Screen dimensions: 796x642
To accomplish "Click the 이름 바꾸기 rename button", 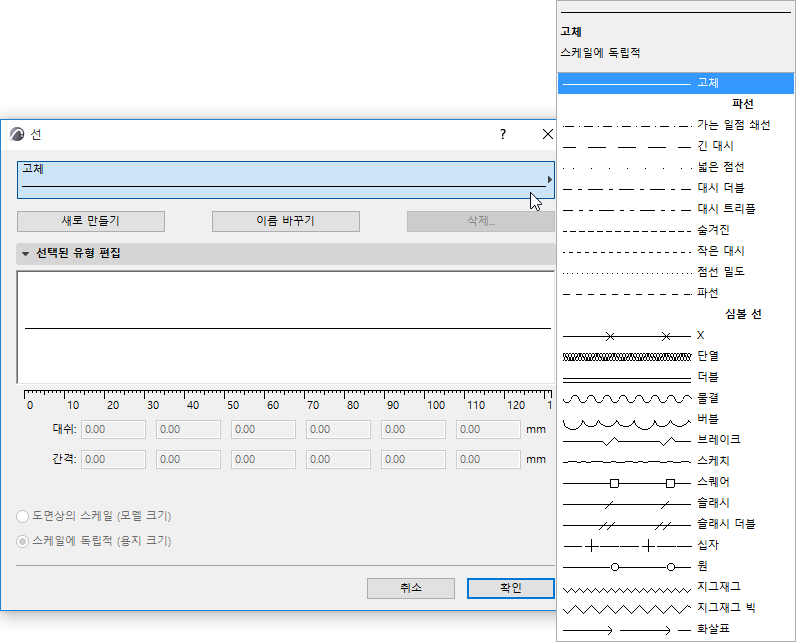I will coord(286,221).
